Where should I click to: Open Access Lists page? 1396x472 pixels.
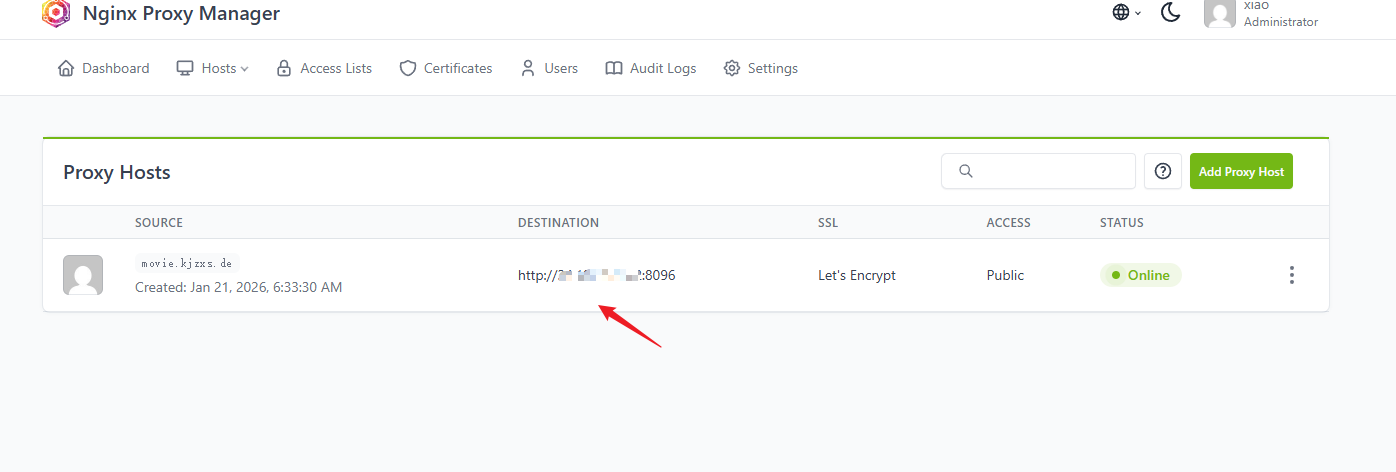pyautogui.click(x=324, y=68)
